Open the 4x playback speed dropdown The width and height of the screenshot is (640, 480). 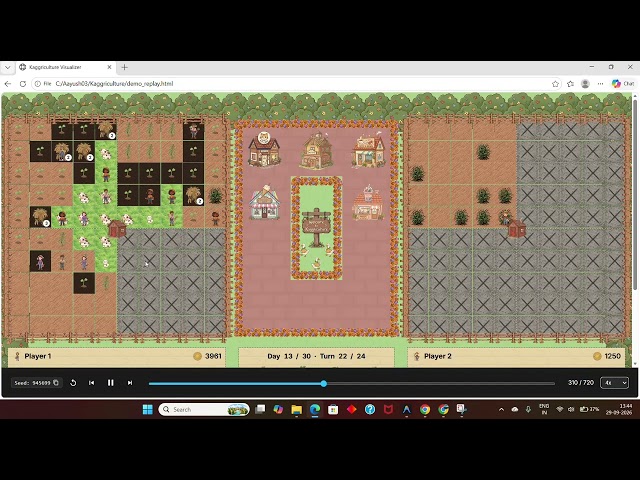(615, 382)
